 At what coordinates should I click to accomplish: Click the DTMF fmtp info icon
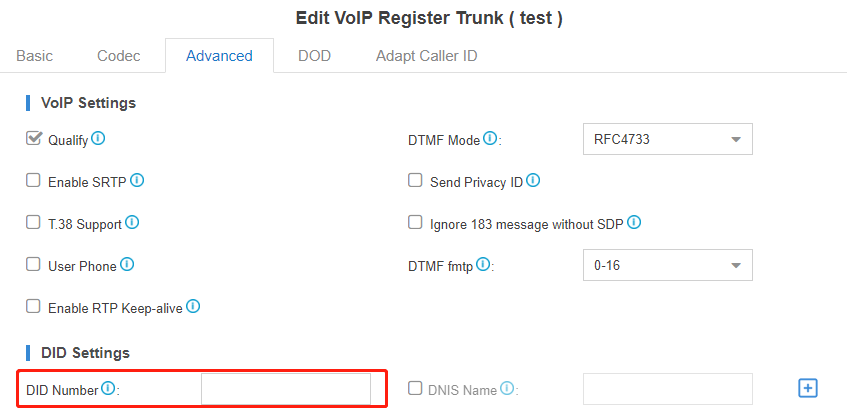pyautogui.click(x=483, y=264)
